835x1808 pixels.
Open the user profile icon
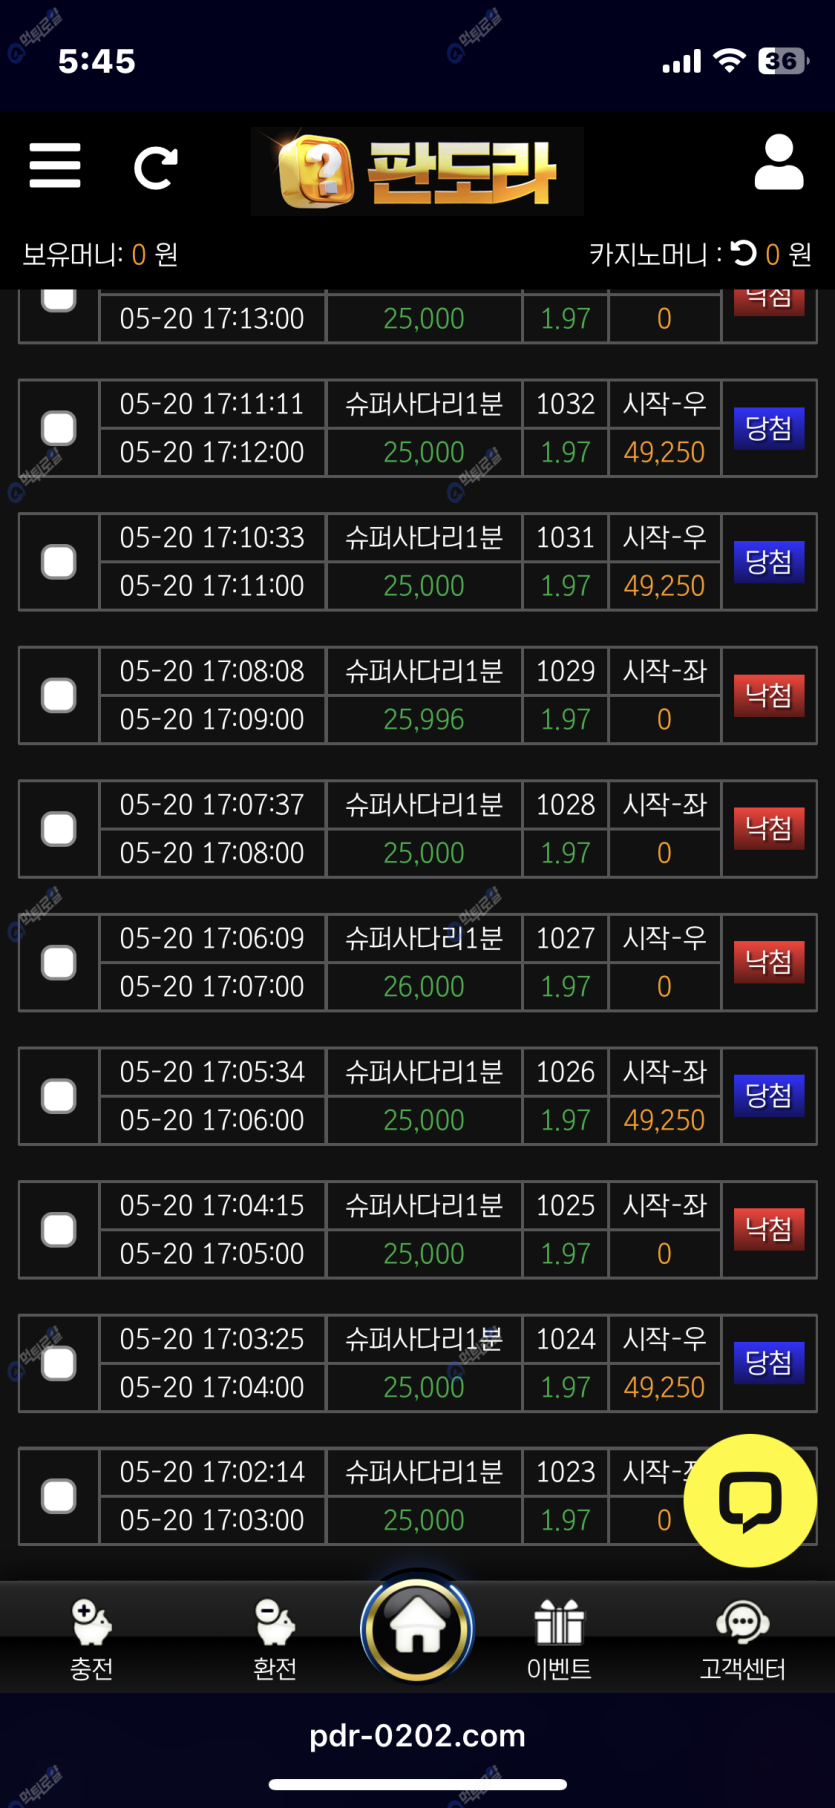(x=778, y=163)
